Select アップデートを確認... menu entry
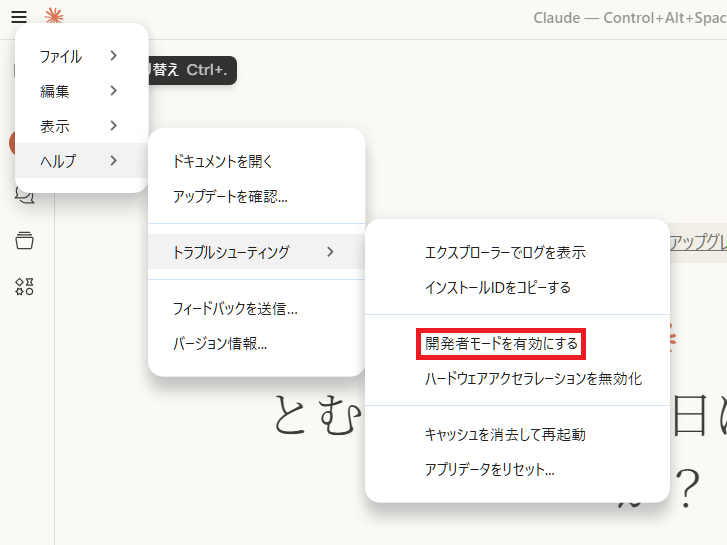Image resolution: width=727 pixels, height=545 pixels. (x=230, y=196)
